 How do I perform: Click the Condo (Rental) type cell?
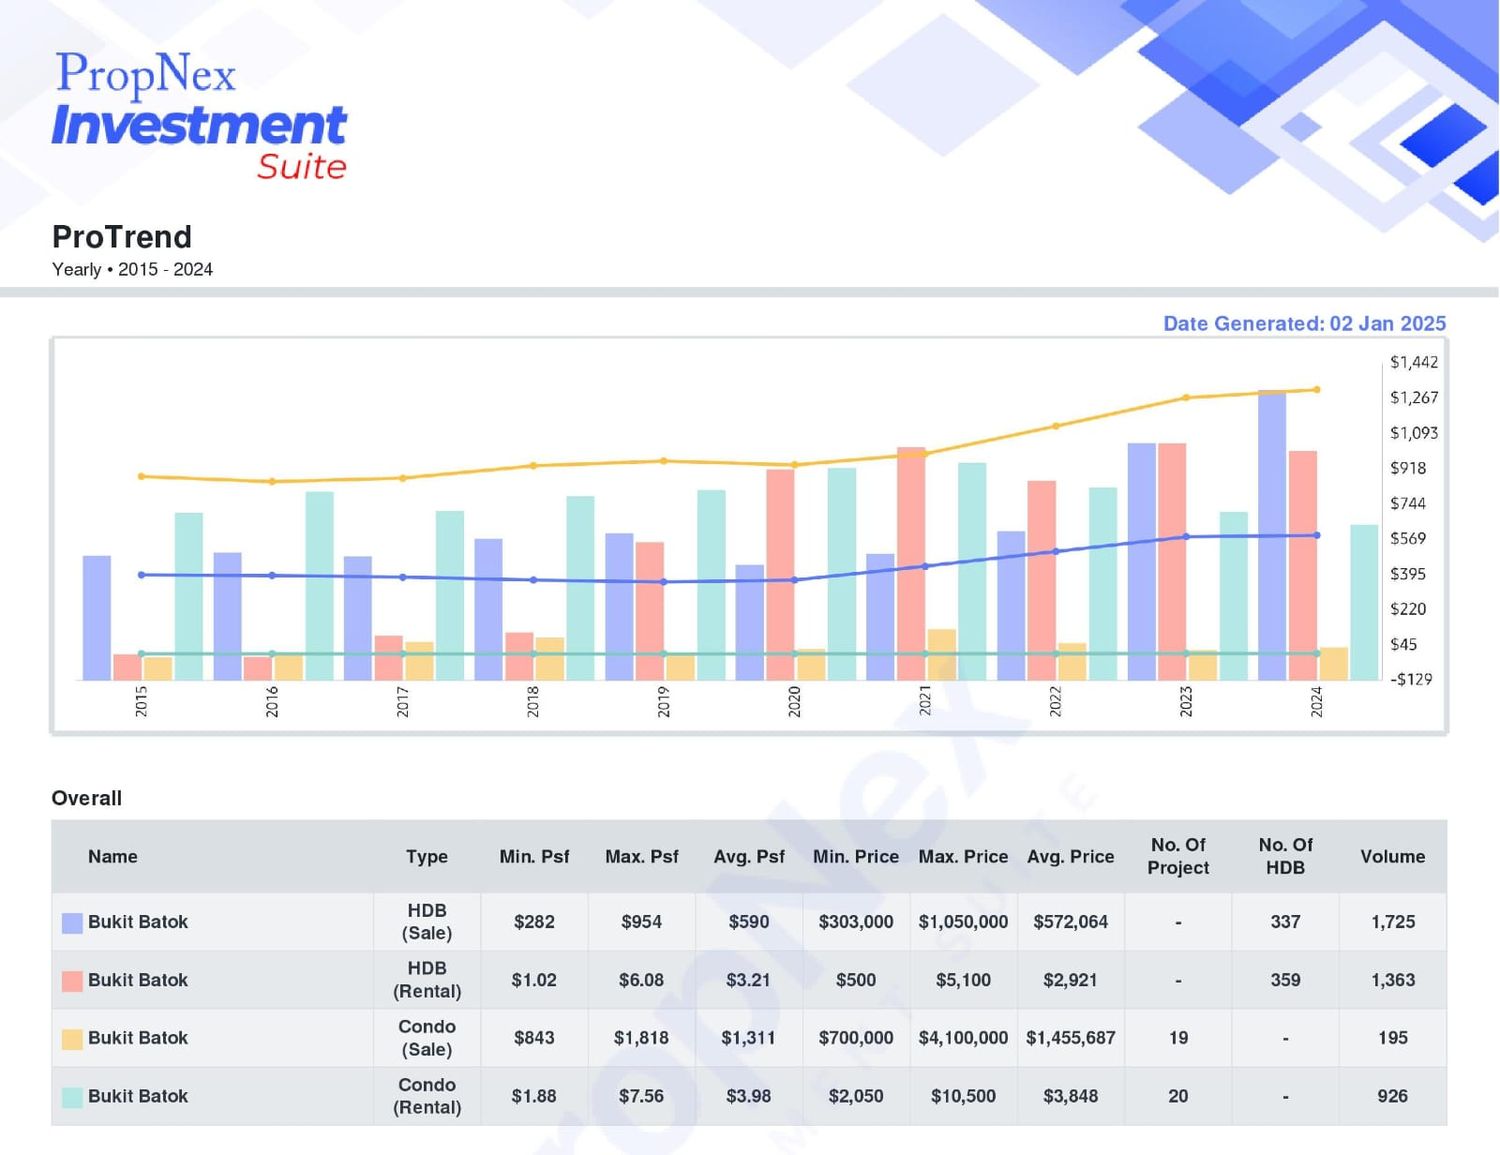click(427, 1096)
